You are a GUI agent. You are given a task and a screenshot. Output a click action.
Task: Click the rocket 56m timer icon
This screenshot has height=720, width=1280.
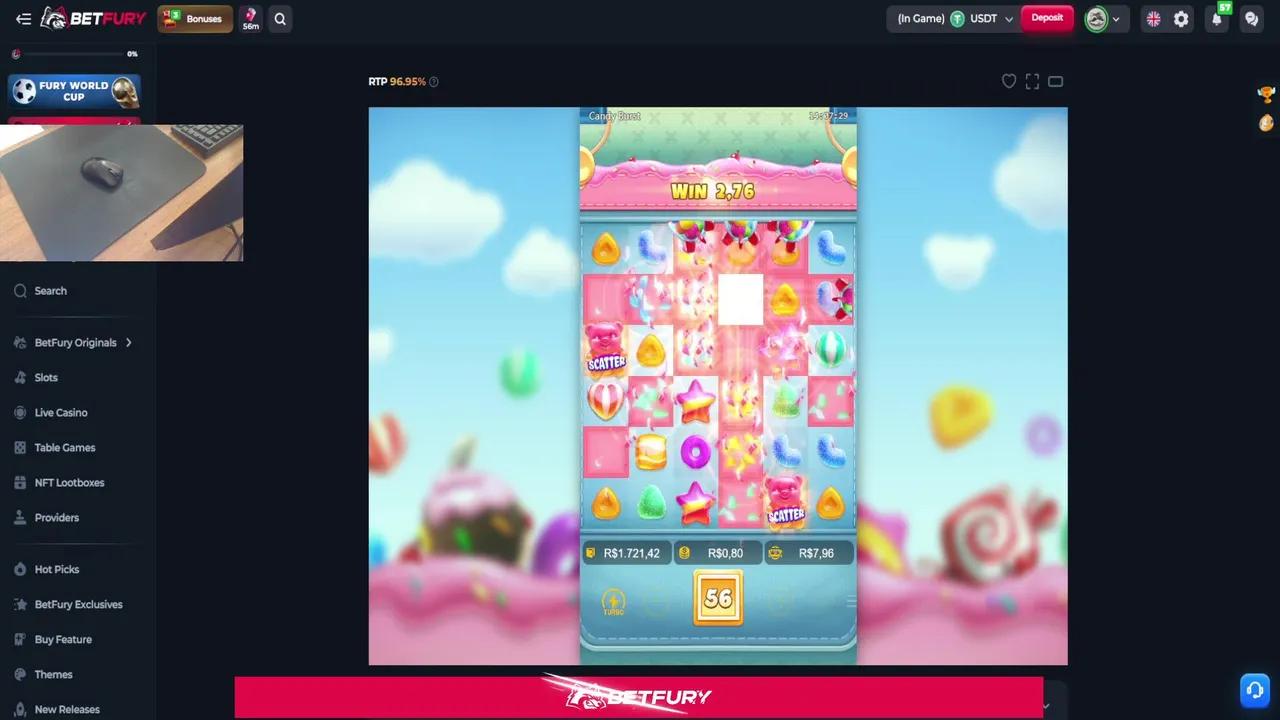point(250,19)
